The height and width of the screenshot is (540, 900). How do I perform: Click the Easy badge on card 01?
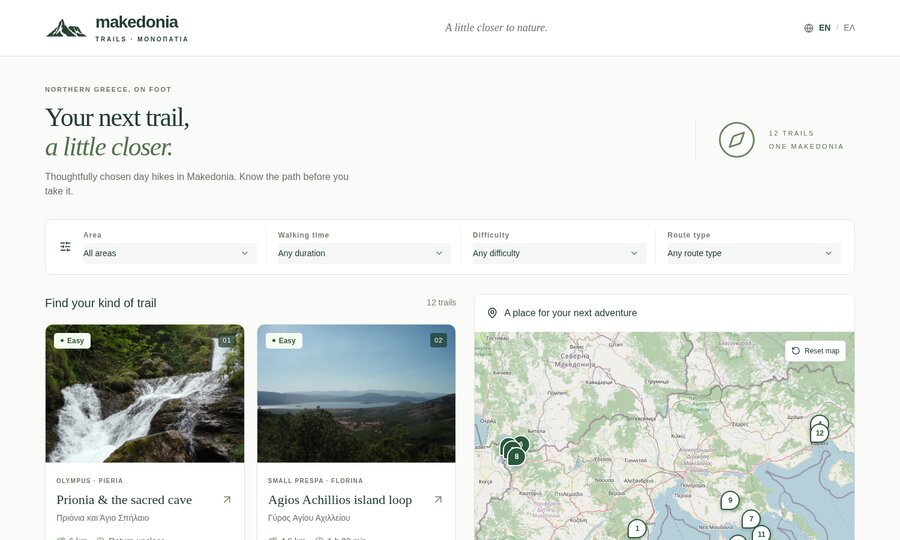[72, 340]
